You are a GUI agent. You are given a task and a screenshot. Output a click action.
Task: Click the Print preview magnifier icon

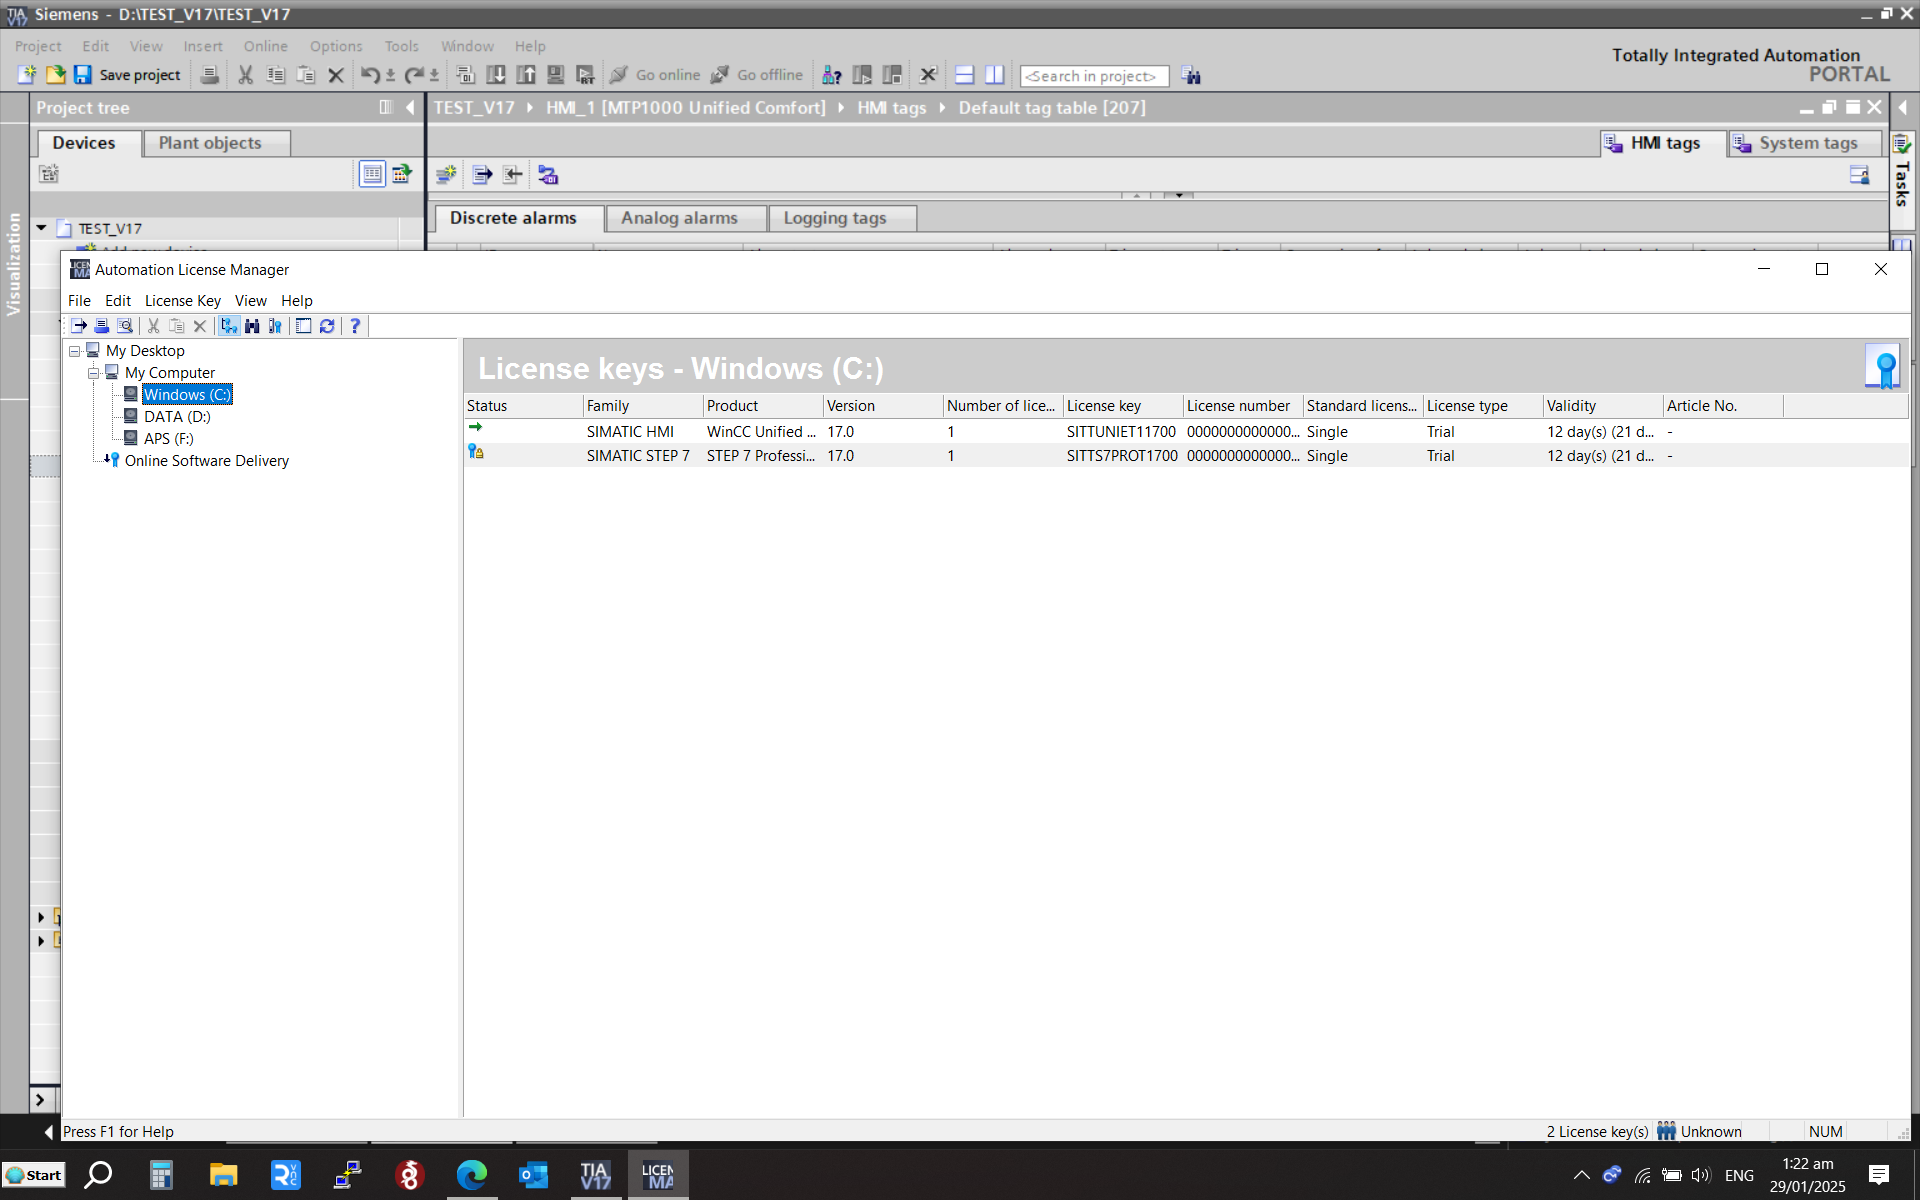125,326
